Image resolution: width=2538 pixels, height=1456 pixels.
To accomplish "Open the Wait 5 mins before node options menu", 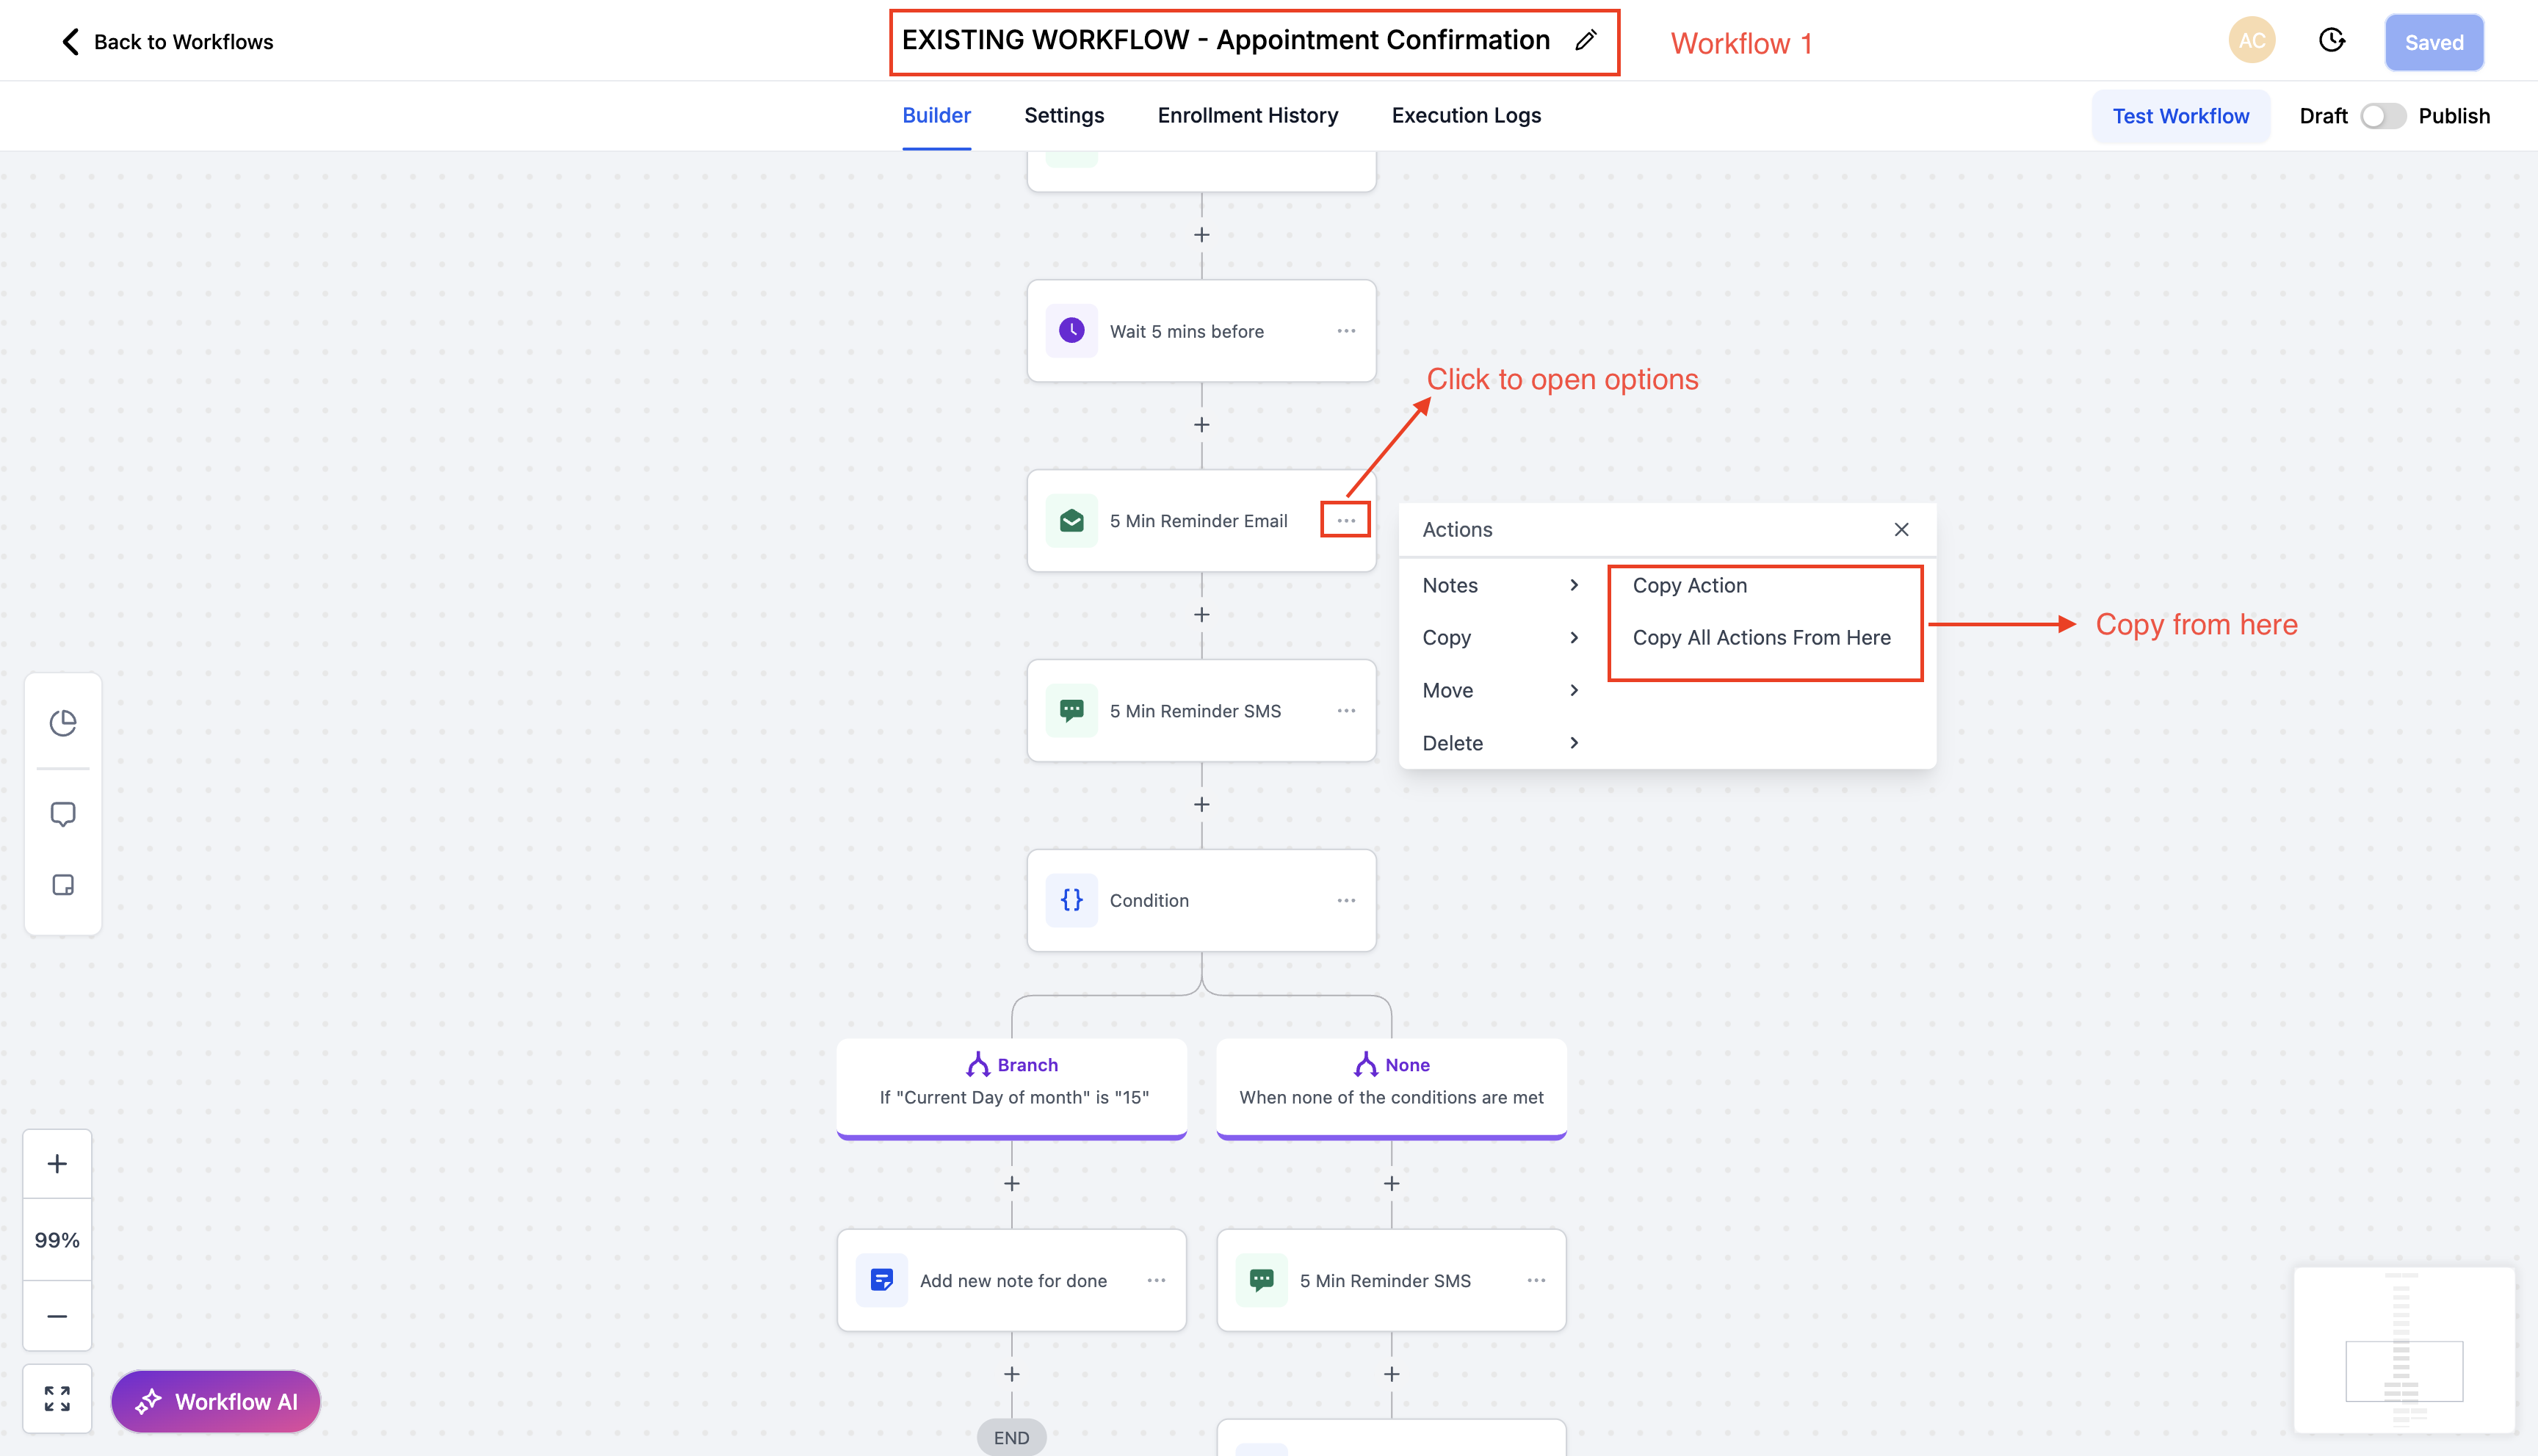I will point(1346,330).
